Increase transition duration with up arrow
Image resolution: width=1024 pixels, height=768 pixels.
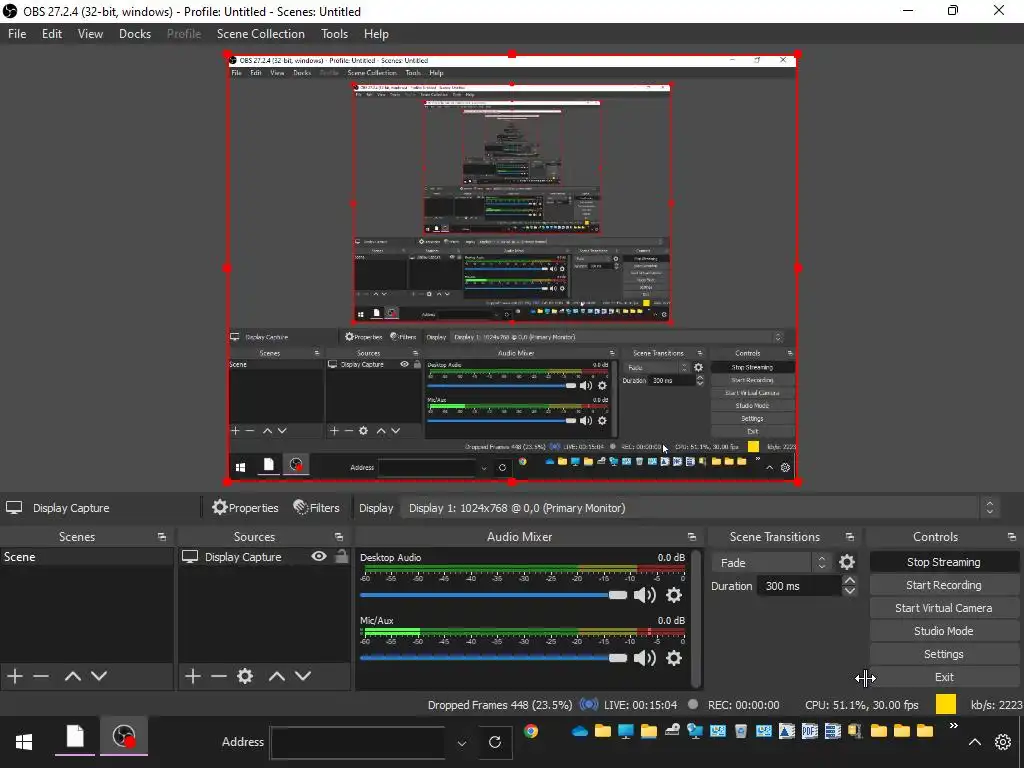[x=850, y=581]
